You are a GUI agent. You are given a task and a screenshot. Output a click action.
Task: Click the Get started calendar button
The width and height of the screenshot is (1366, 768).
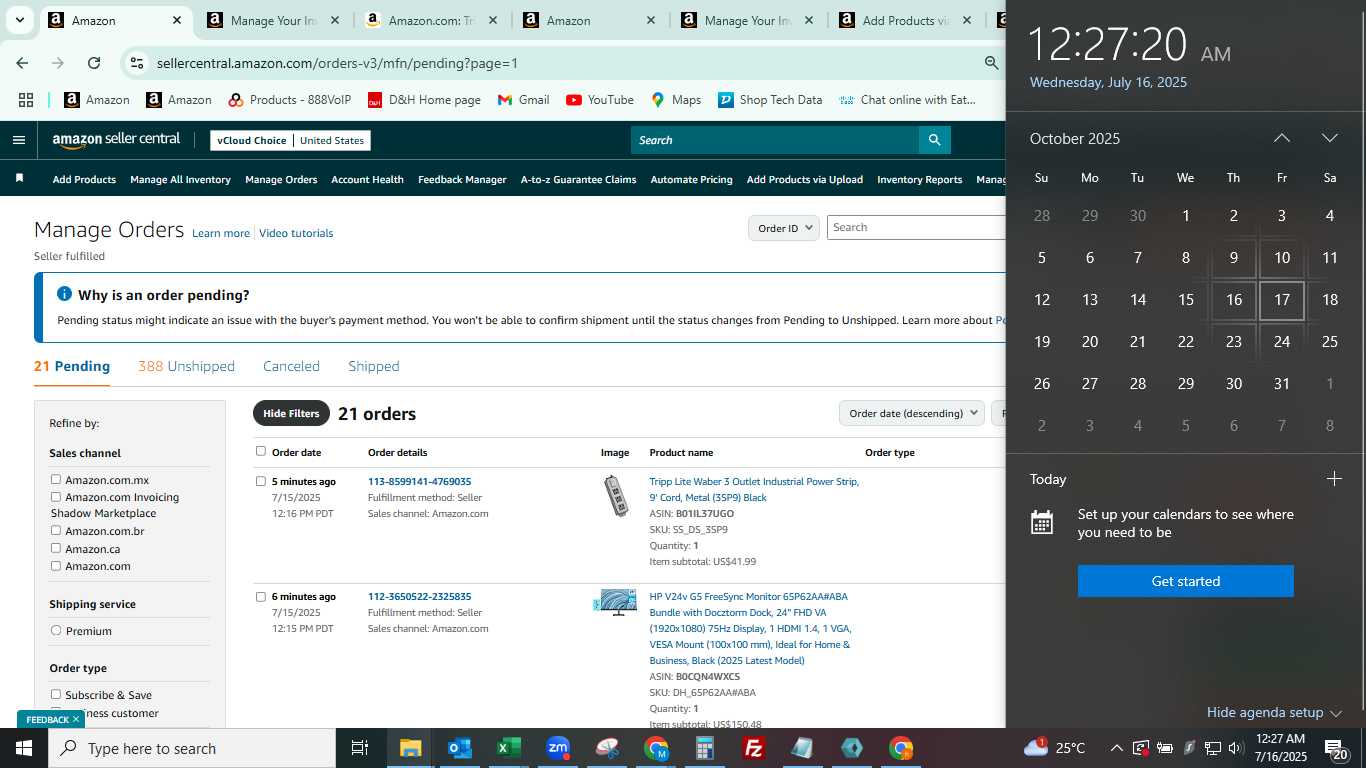[x=1186, y=581]
